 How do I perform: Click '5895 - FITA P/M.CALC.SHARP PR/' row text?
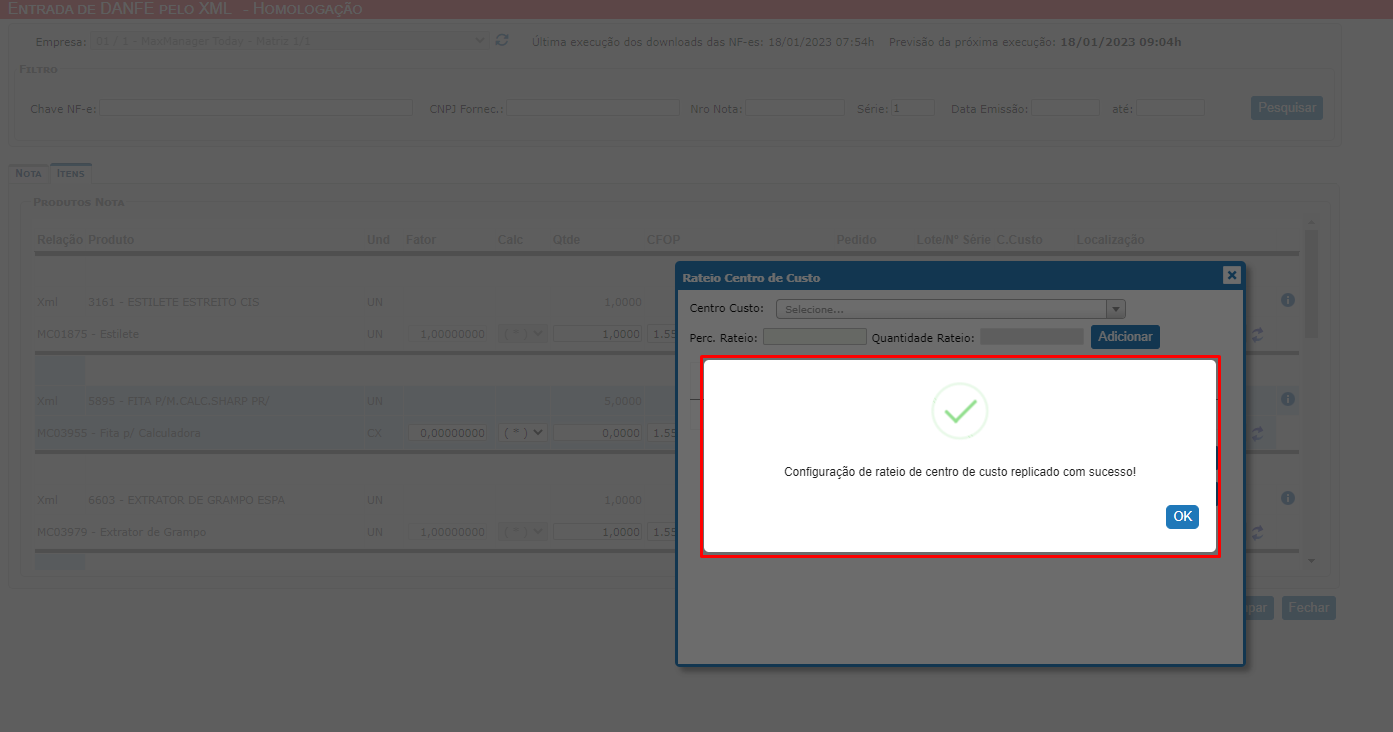[x=178, y=401]
